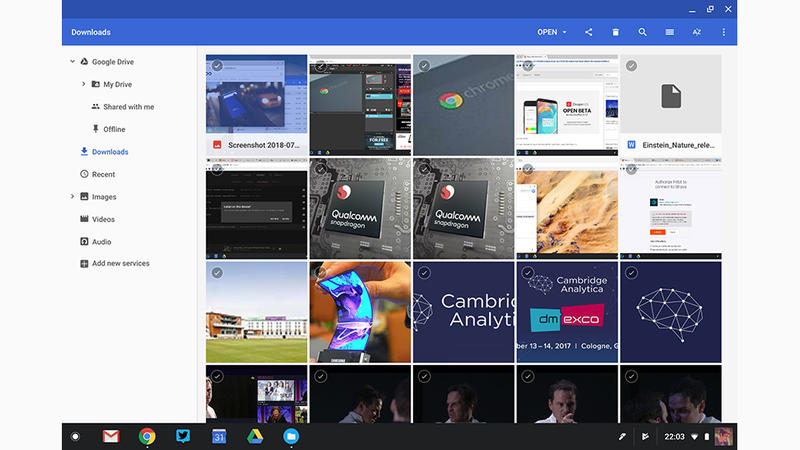Open the launcher circle on shelf
The width and height of the screenshot is (800, 450).
(75, 436)
